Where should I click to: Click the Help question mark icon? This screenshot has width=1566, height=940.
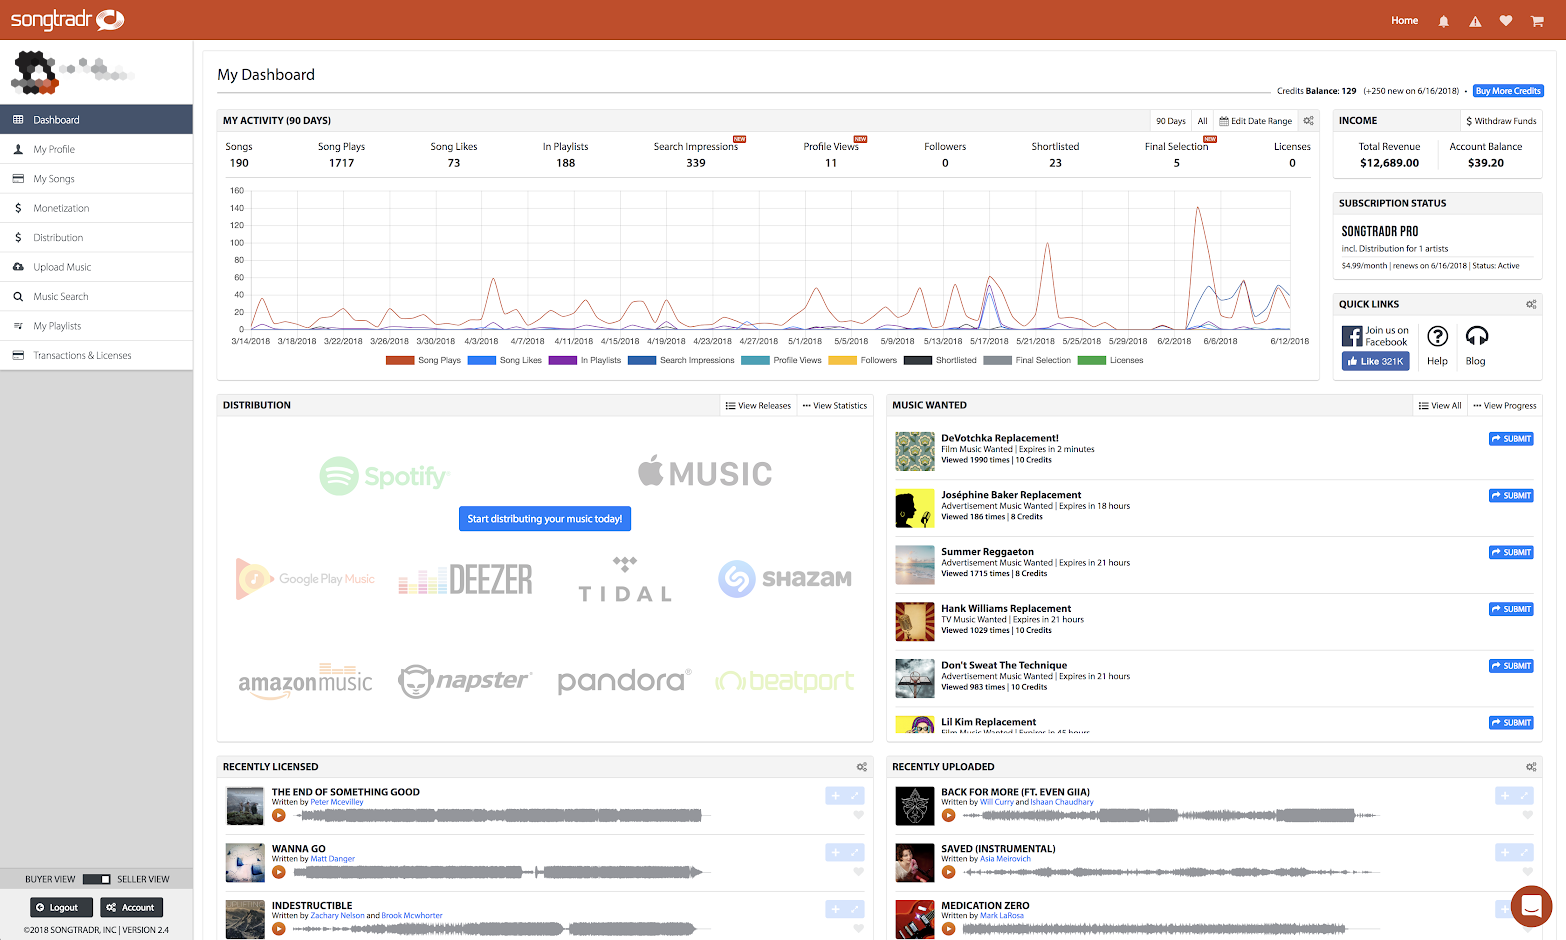1437,336
